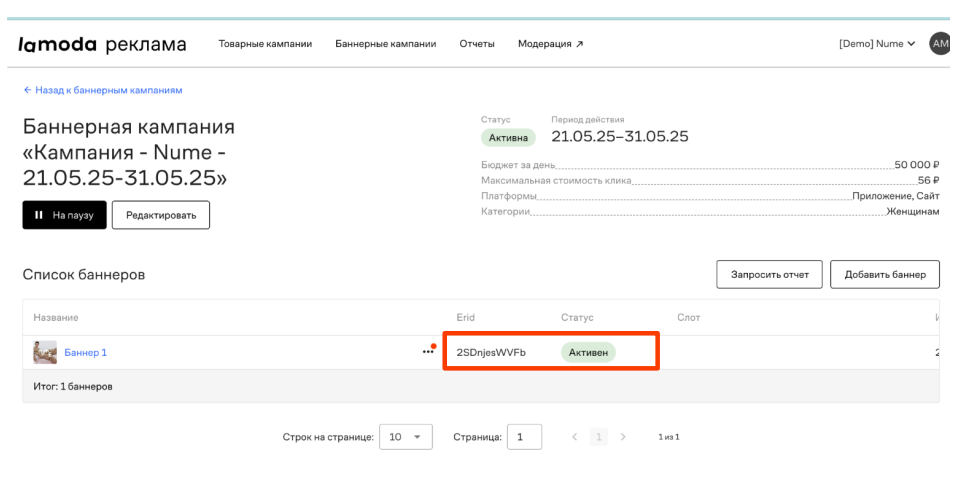Click the Список баннеров heading
Image resolution: width=967 pixels, height=477 pixels.
84,275
